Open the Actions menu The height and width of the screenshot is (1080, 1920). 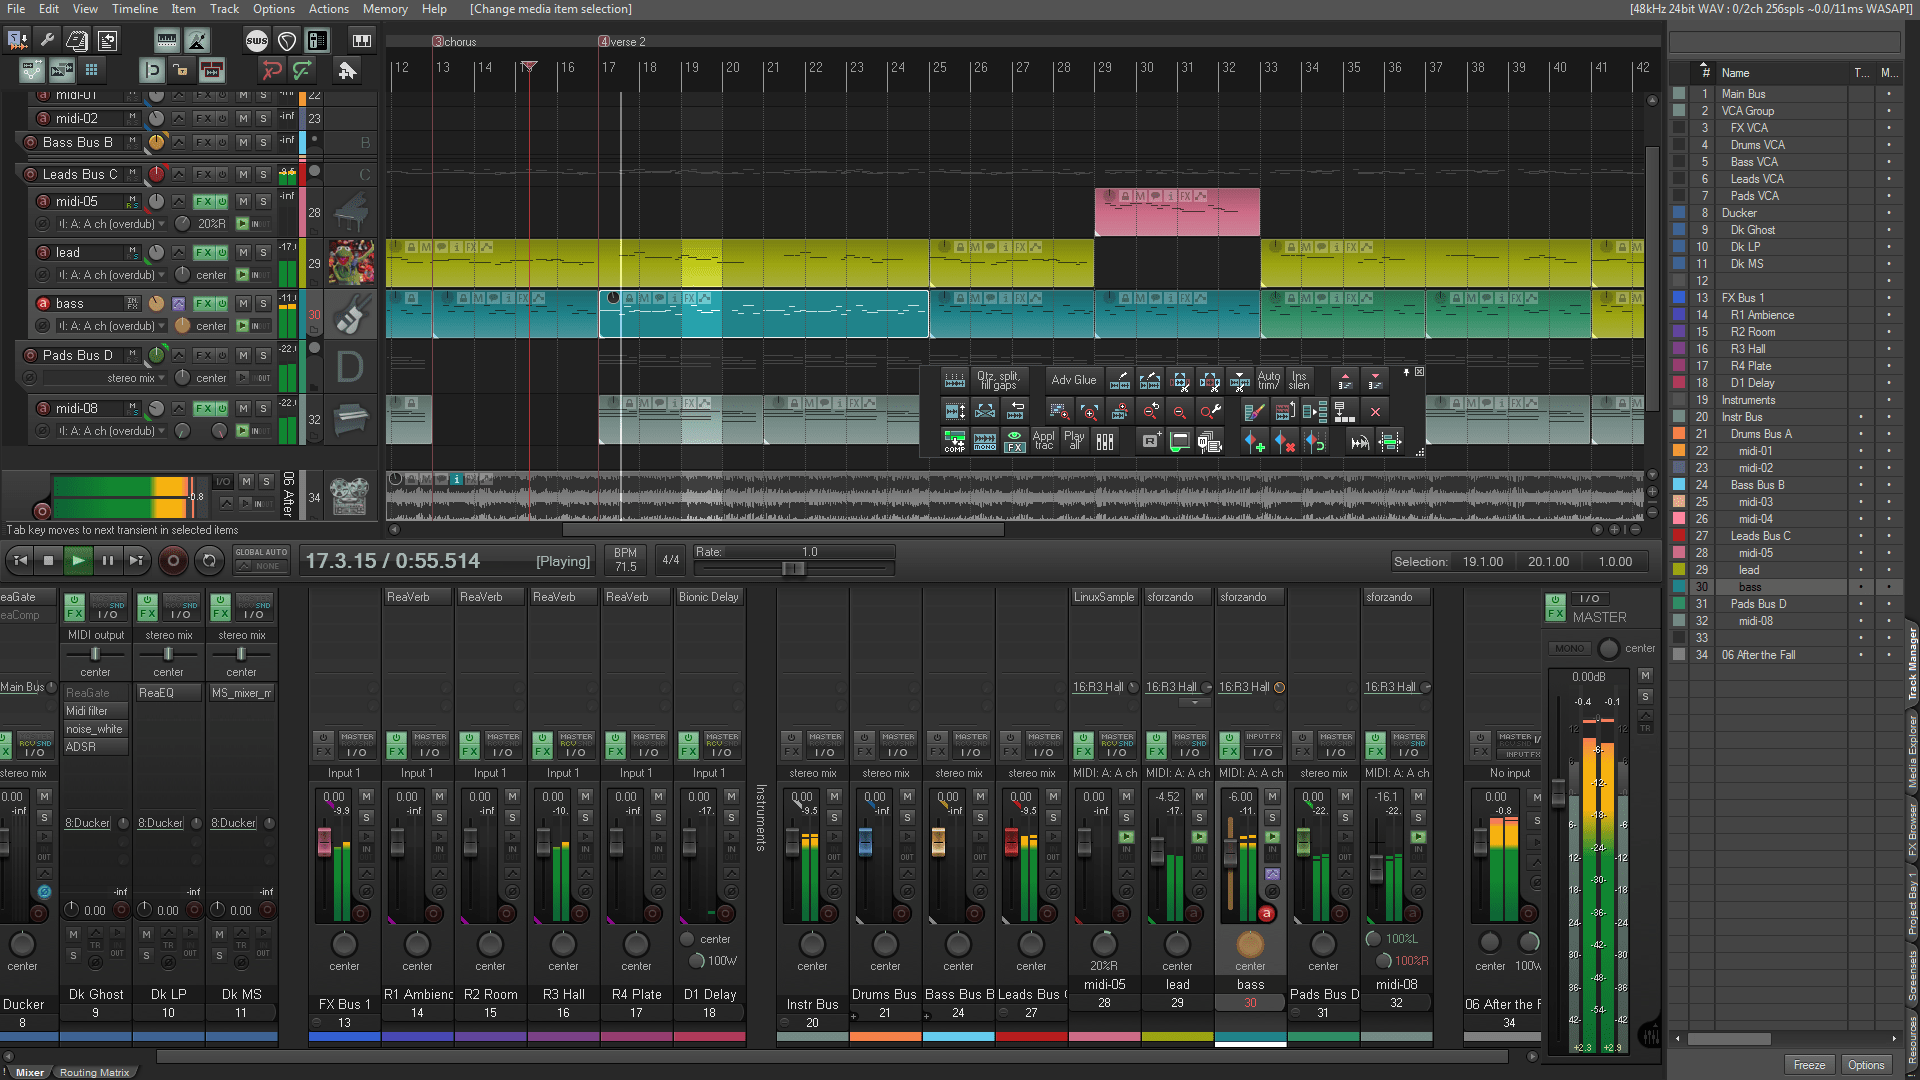point(328,9)
